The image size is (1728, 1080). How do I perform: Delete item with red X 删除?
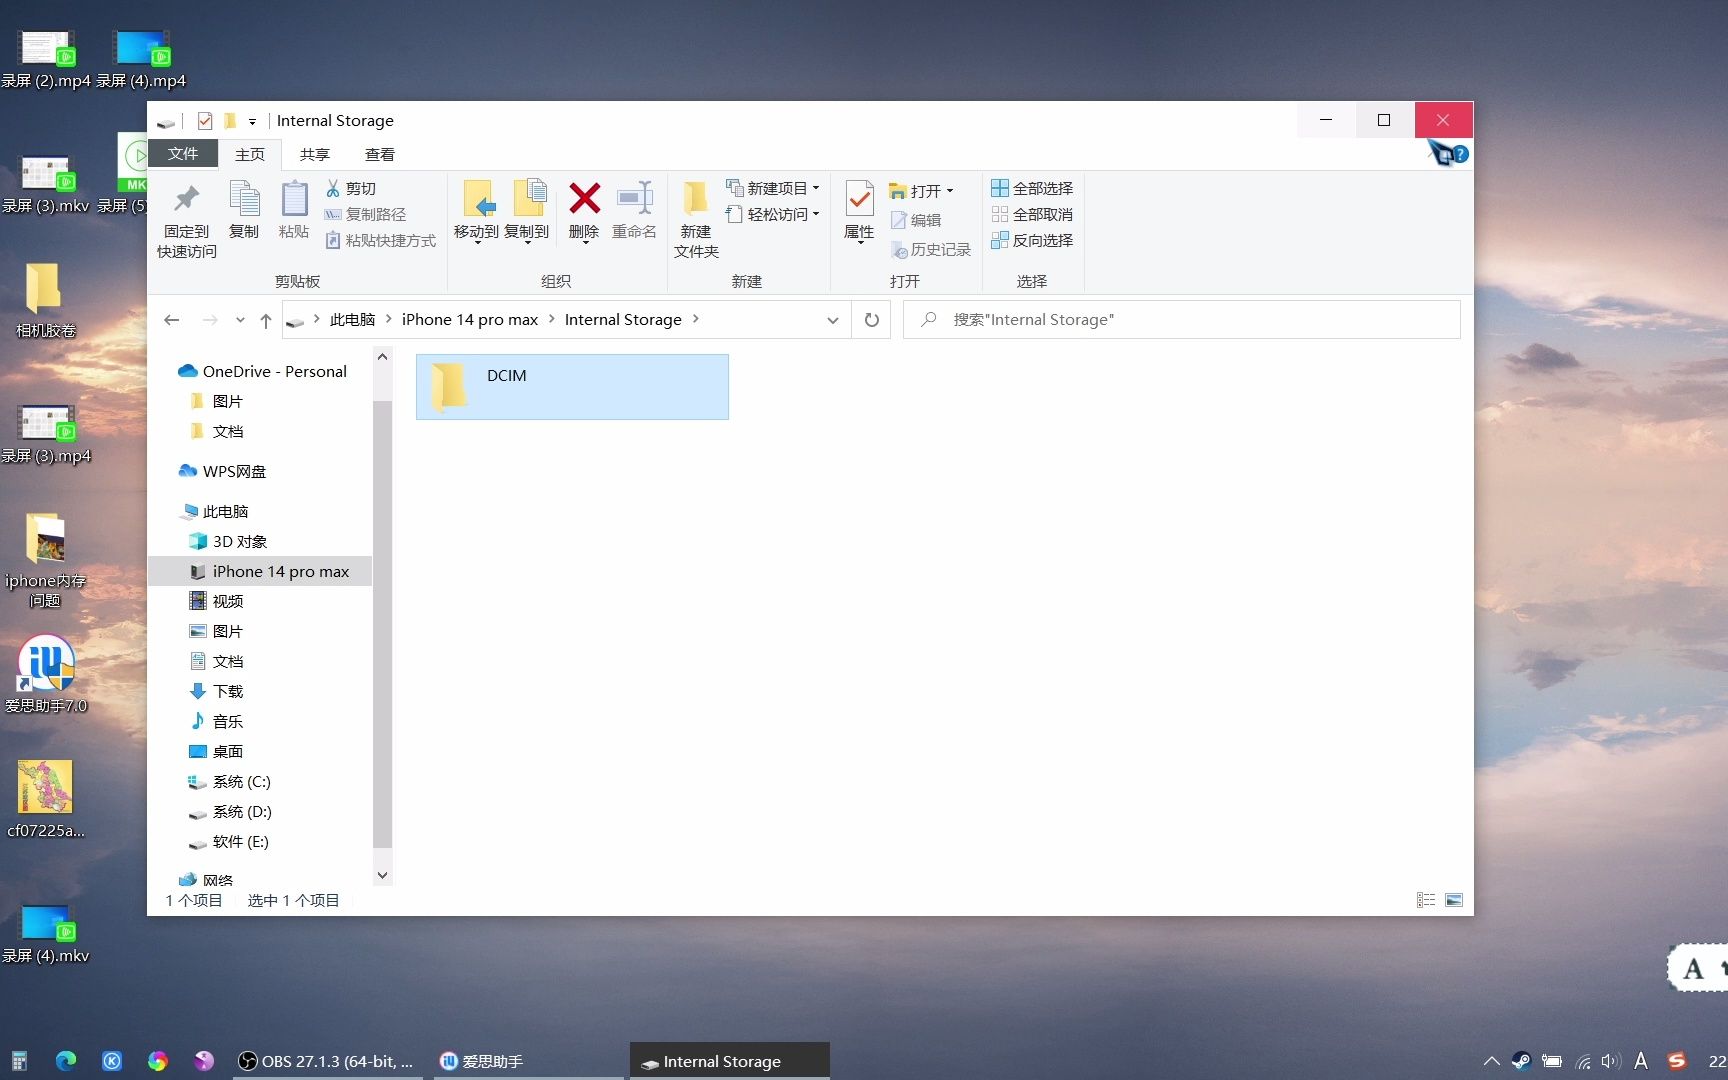coord(584,212)
